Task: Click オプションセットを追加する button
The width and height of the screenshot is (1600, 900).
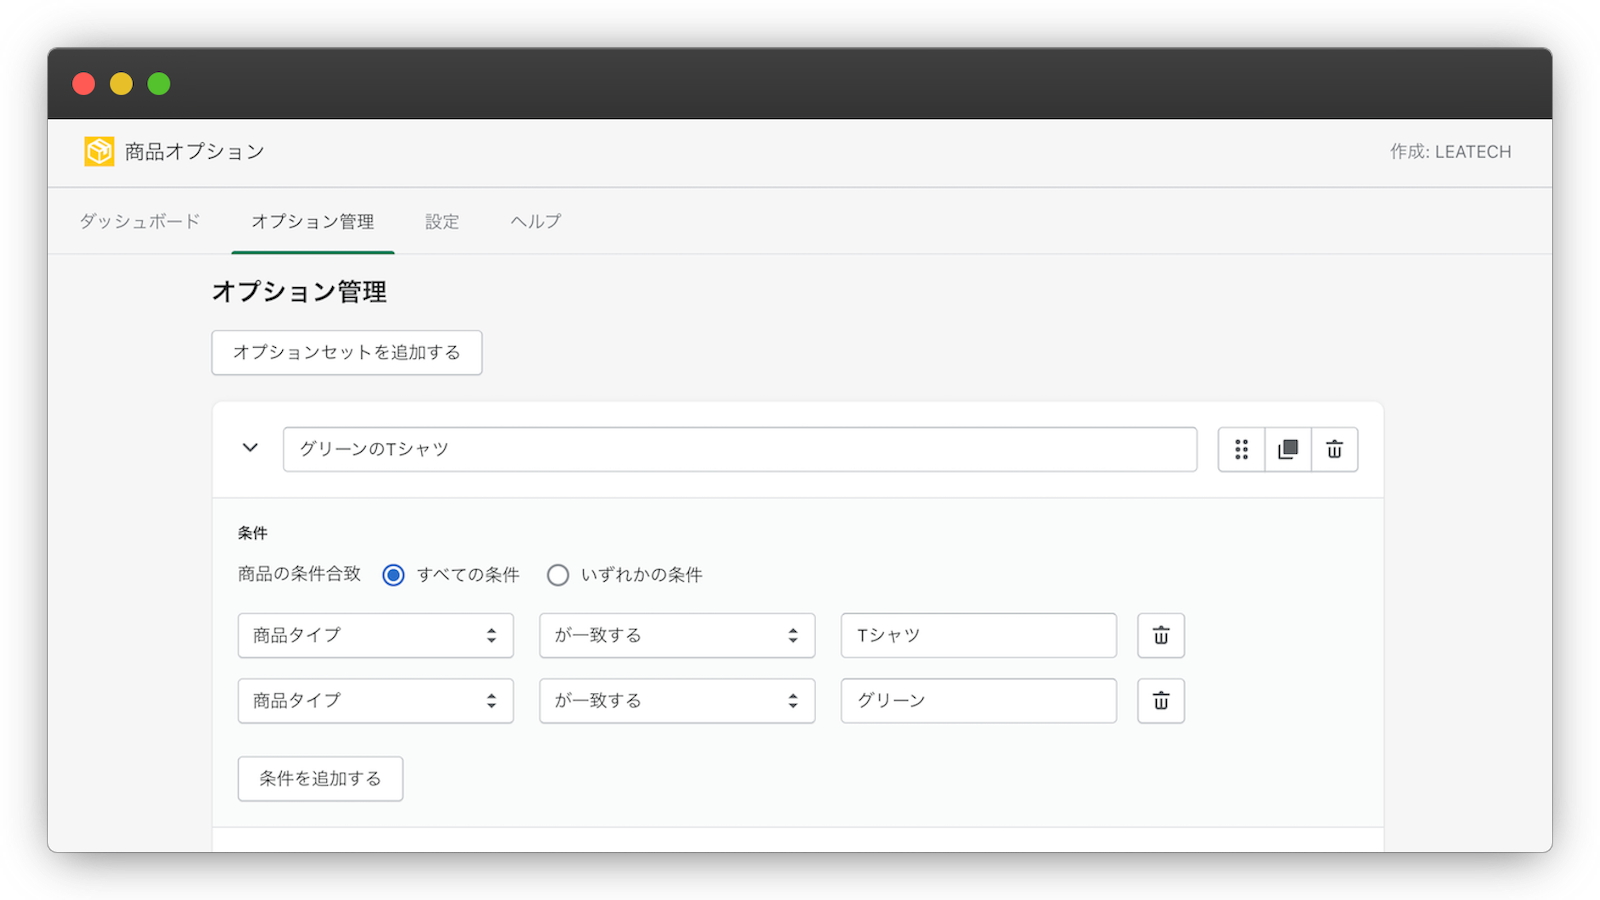Action: pyautogui.click(x=347, y=353)
